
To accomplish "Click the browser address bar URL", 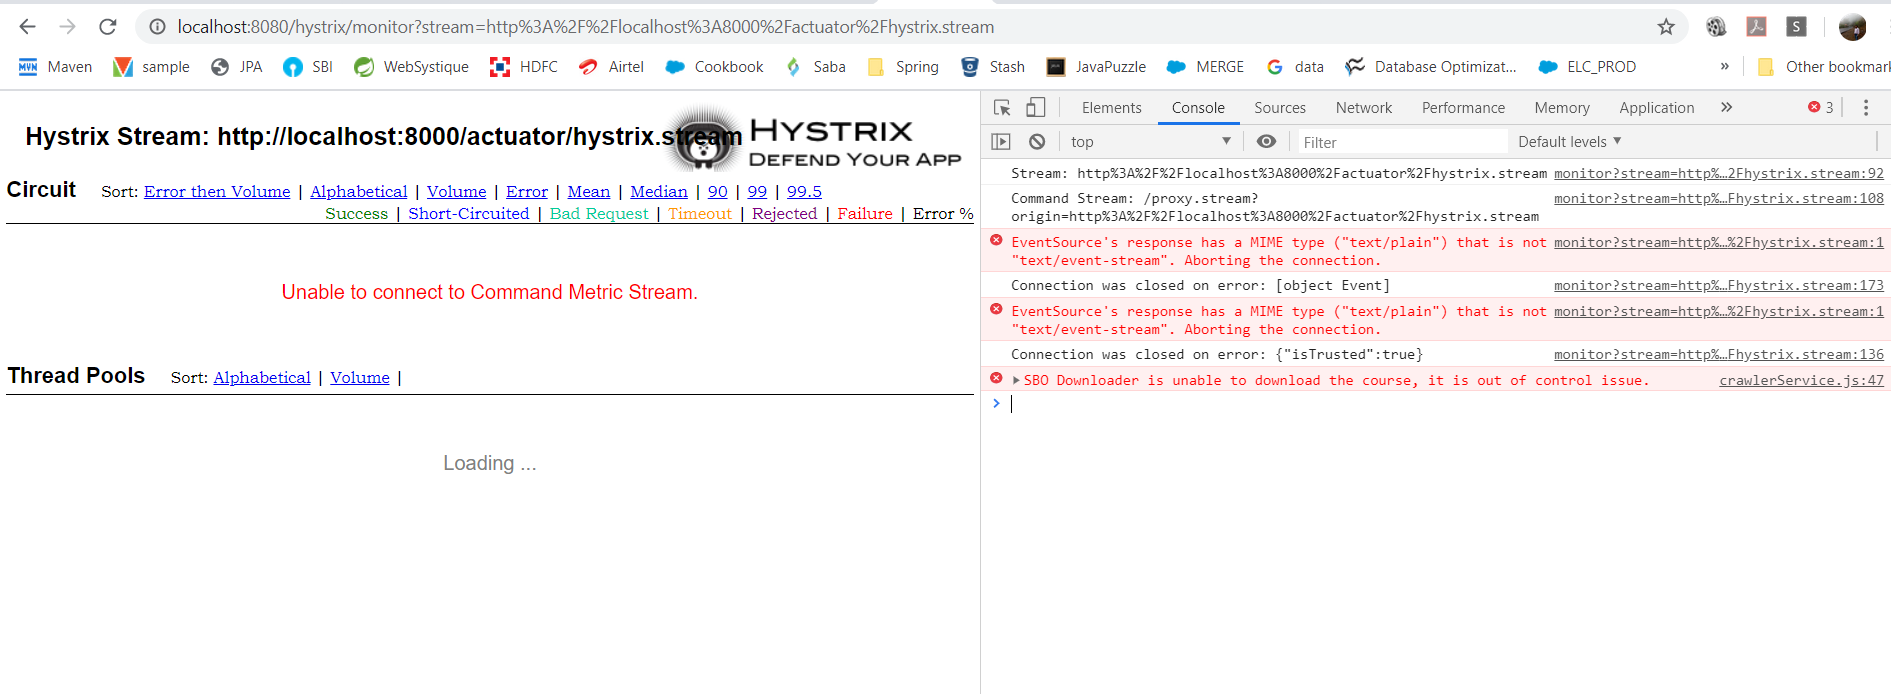I will pyautogui.click(x=586, y=27).
